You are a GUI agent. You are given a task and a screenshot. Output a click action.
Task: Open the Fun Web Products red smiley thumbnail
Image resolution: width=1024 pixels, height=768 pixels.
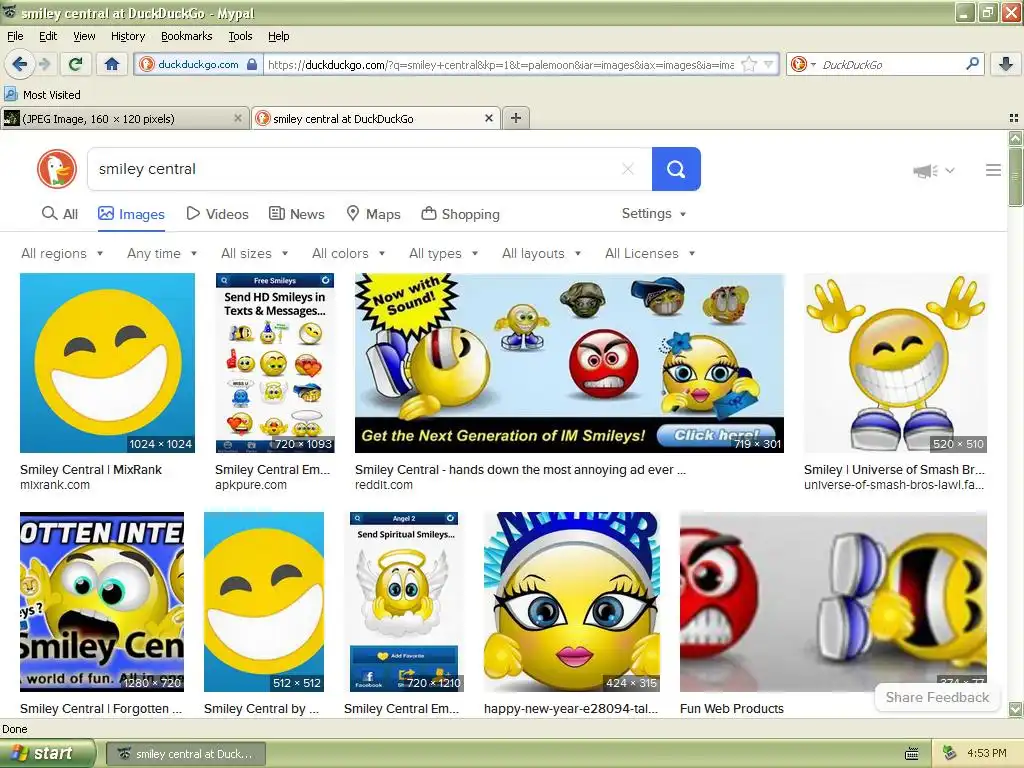click(833, 601)
